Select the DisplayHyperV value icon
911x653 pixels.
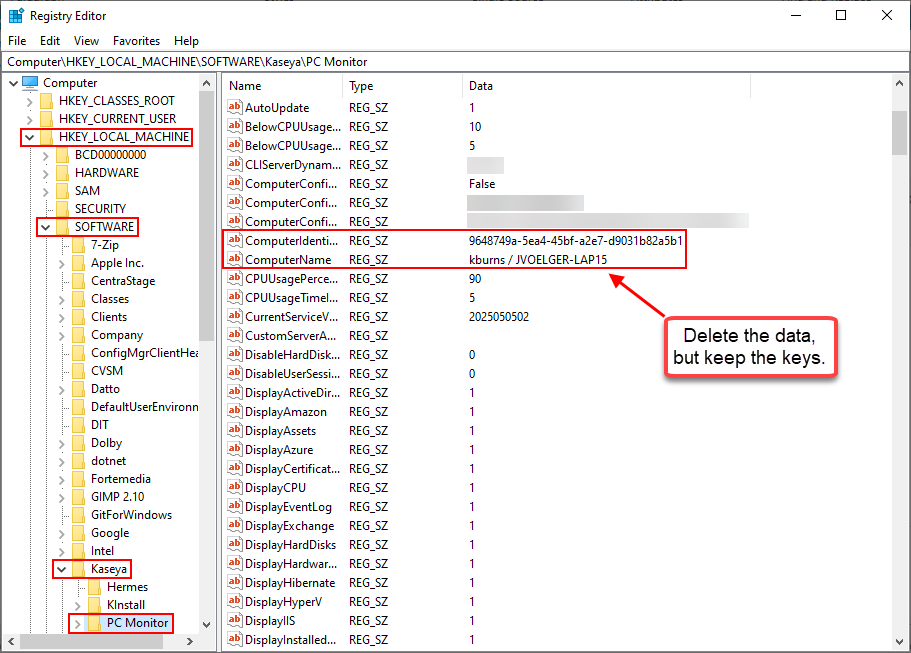[x=235, y=601]
